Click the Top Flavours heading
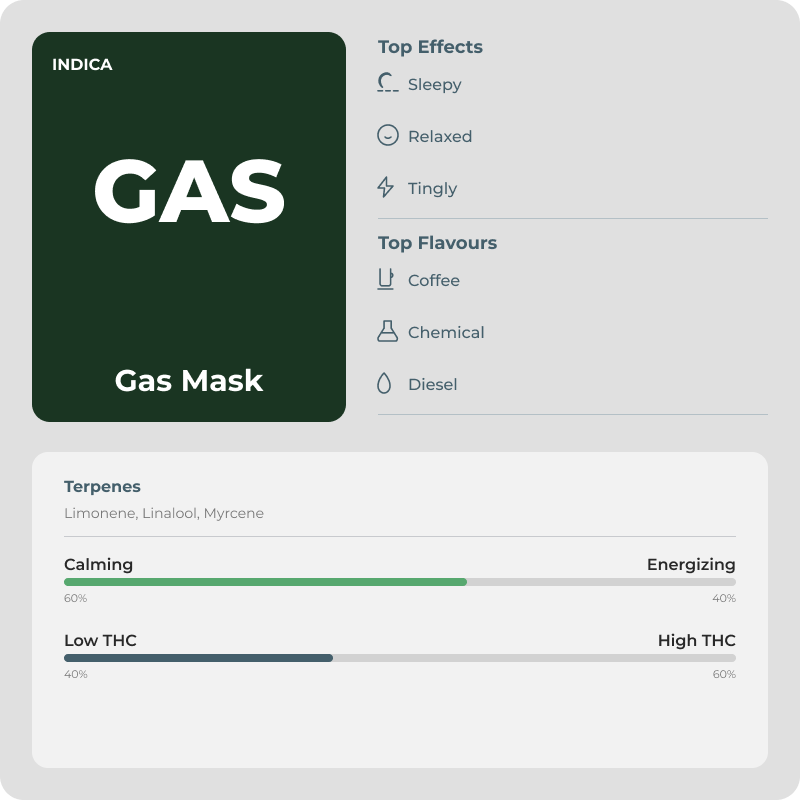Screen dimensions: 800x800 tap(437, 243)
